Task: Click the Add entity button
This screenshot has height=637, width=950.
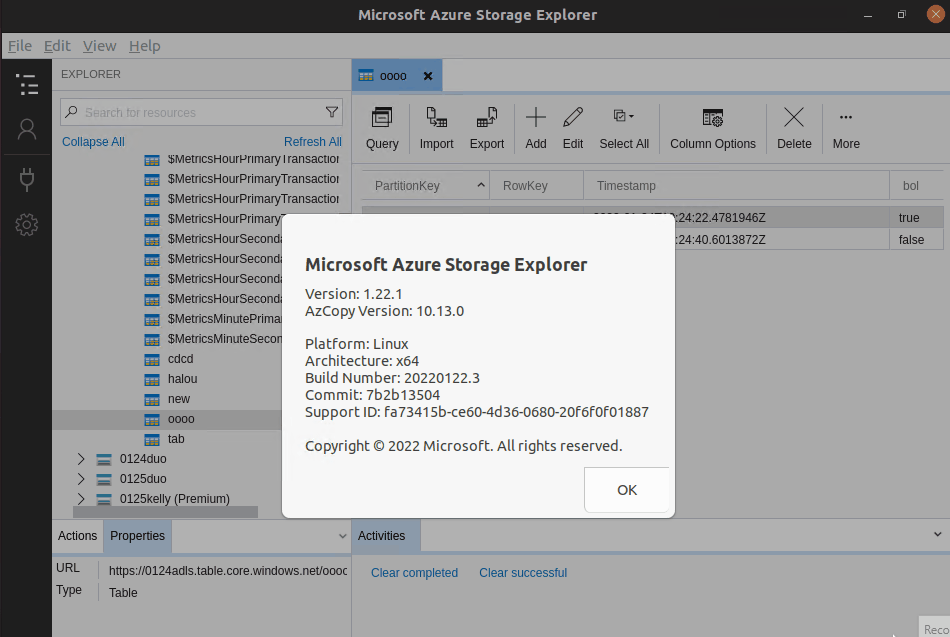Action: [x=536, y=128]
